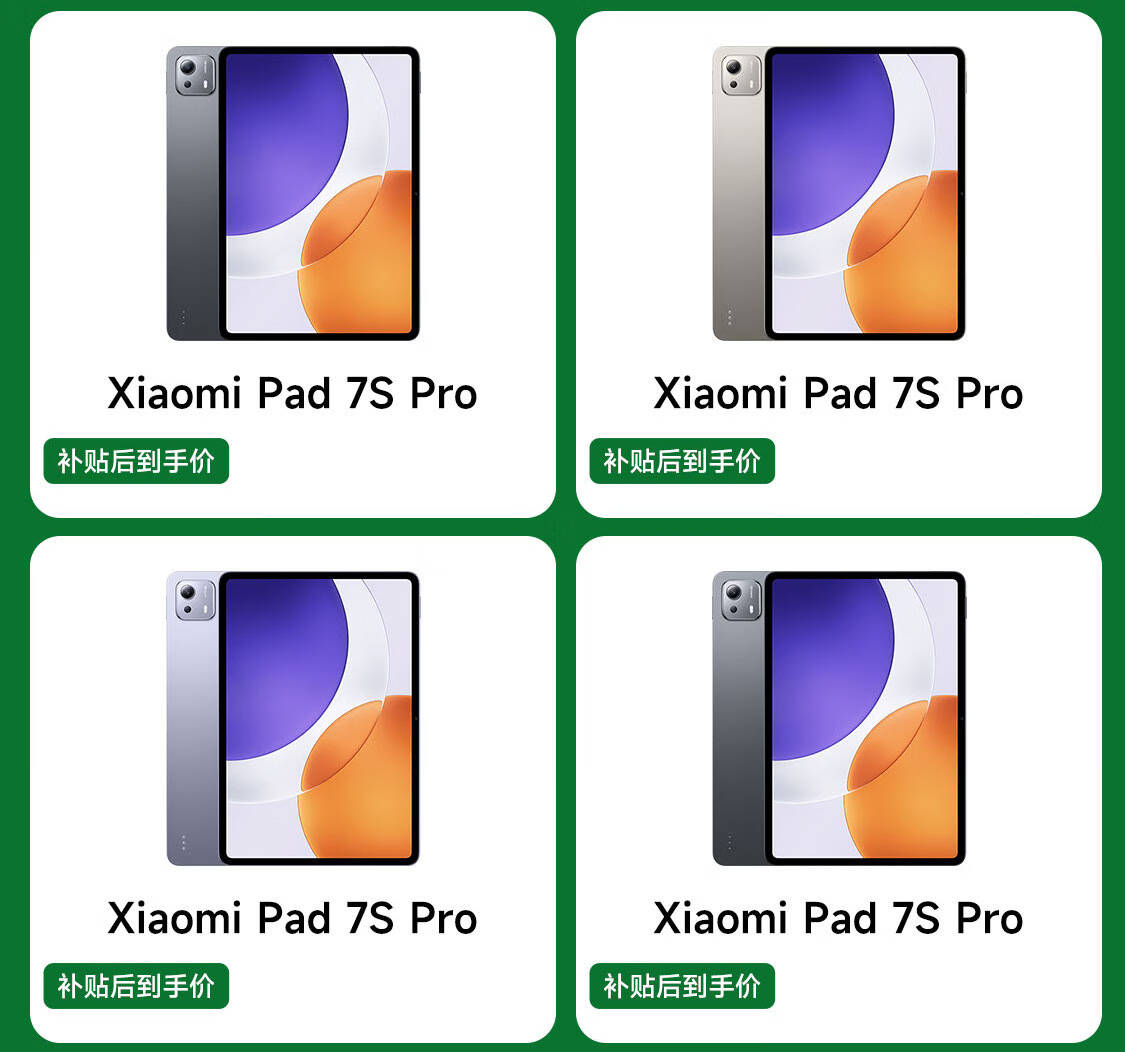This screenshot has width=1125, height=1052.
Task: Click the 补贴后到手价 badge under the beige tablet
Action: pyautogui.click(x=682, y=461)
